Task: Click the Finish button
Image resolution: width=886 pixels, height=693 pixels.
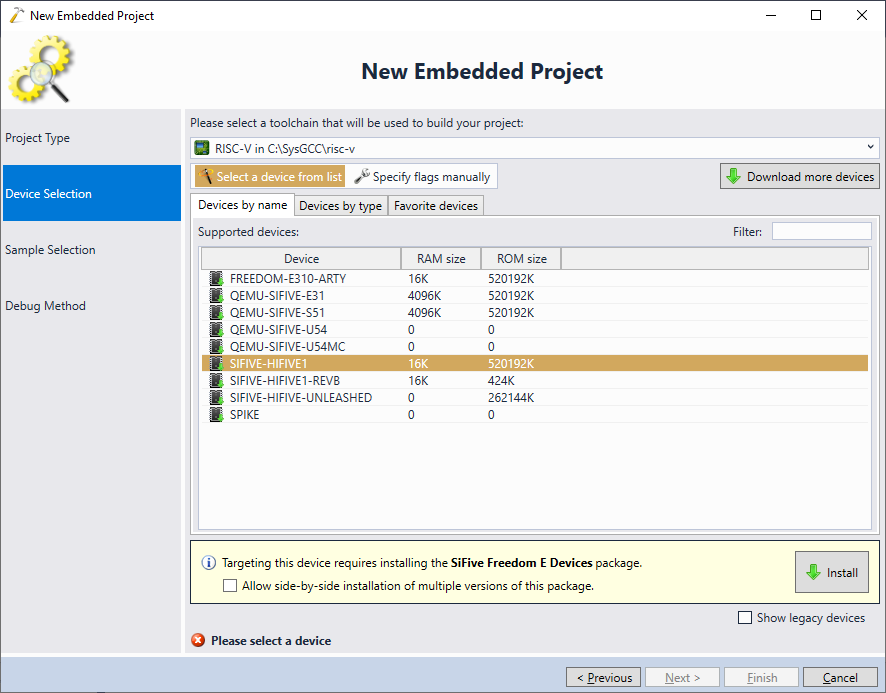Action: 762,677
